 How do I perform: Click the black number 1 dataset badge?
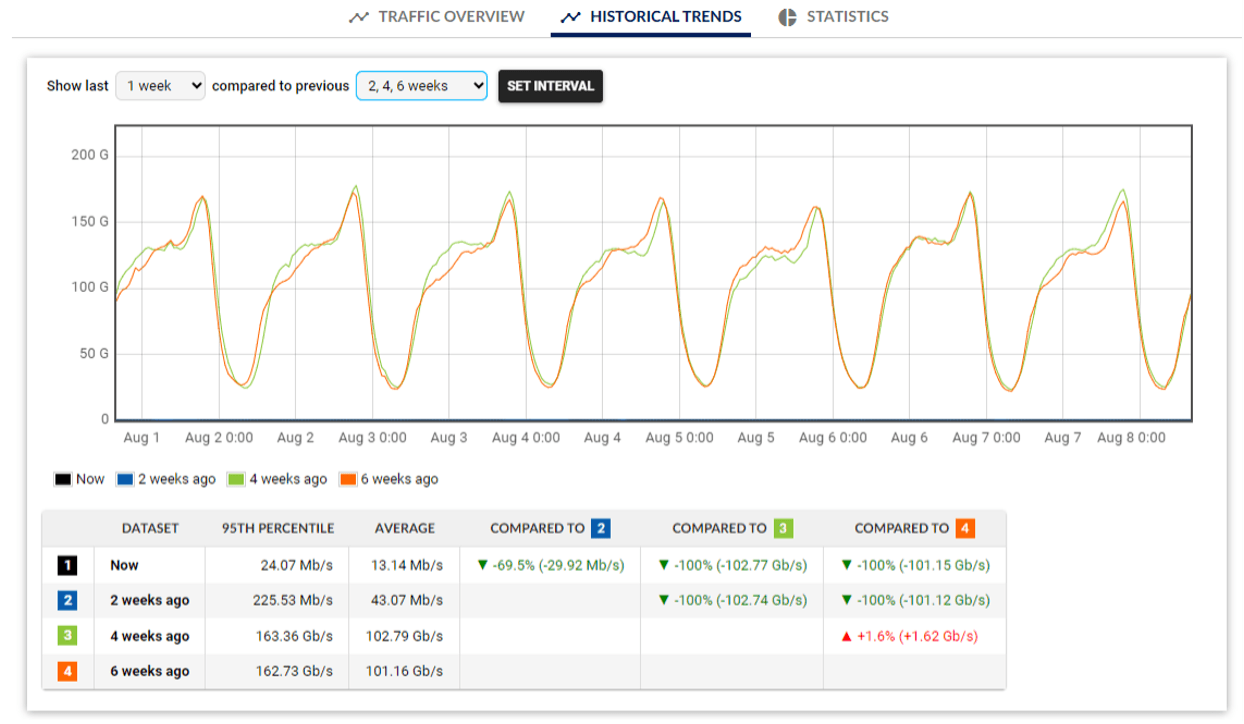coord(69,566)
